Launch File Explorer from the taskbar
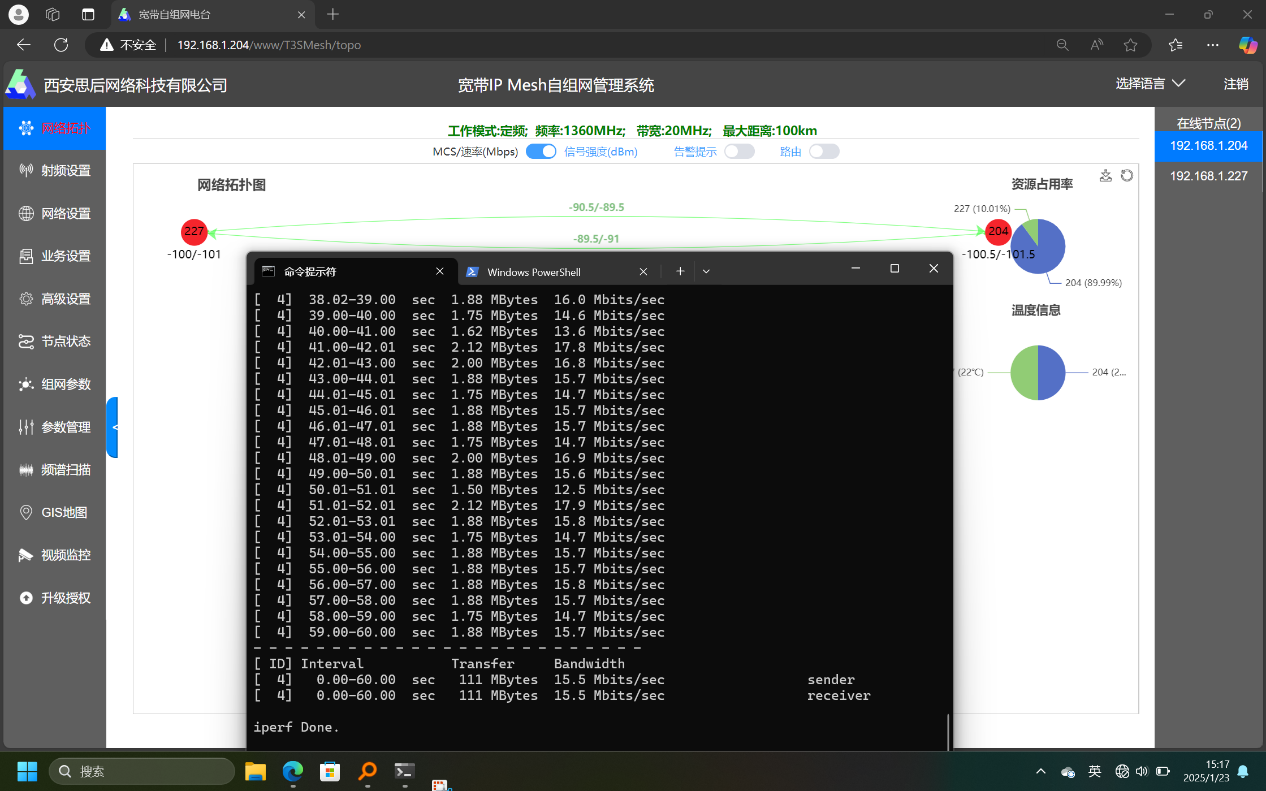 (256, 771)
